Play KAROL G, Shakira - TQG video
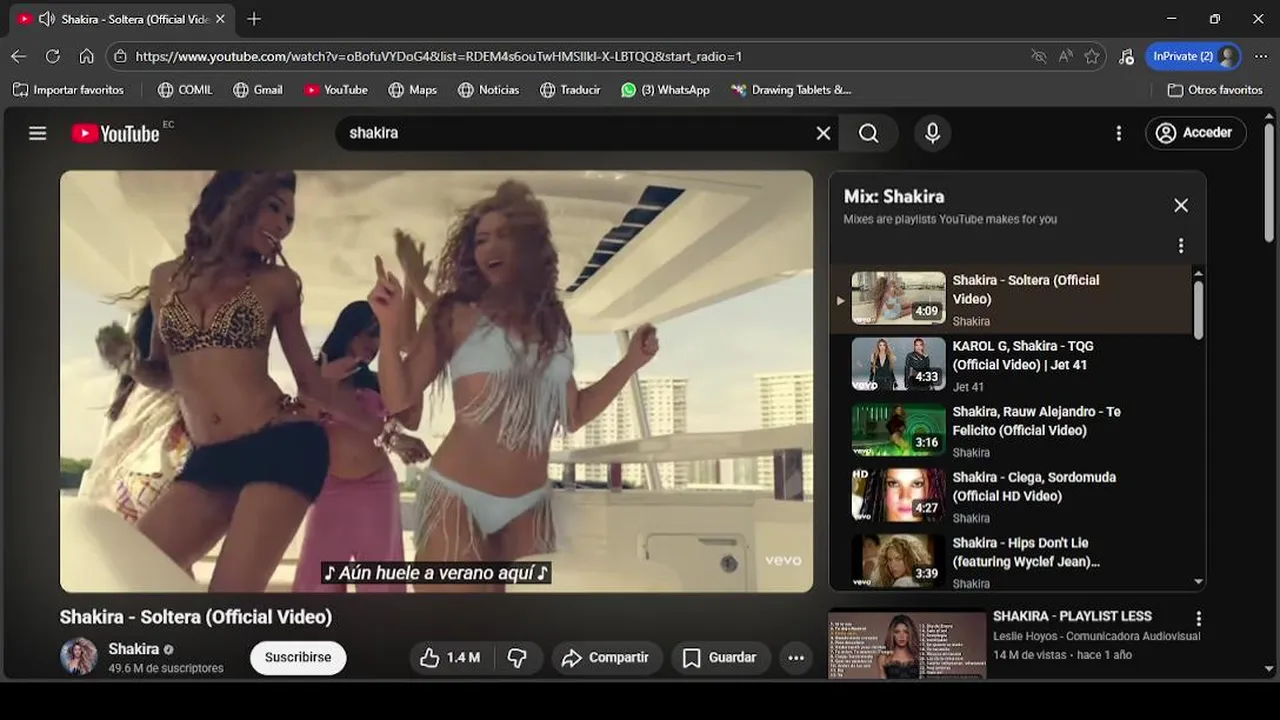 [x=1010, y=365]
